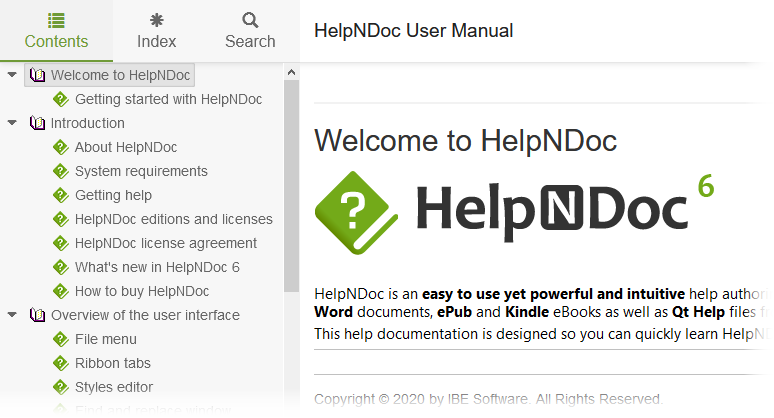Open Getting help topic
This screenshot has width=774, height=418.
point(113,195)
